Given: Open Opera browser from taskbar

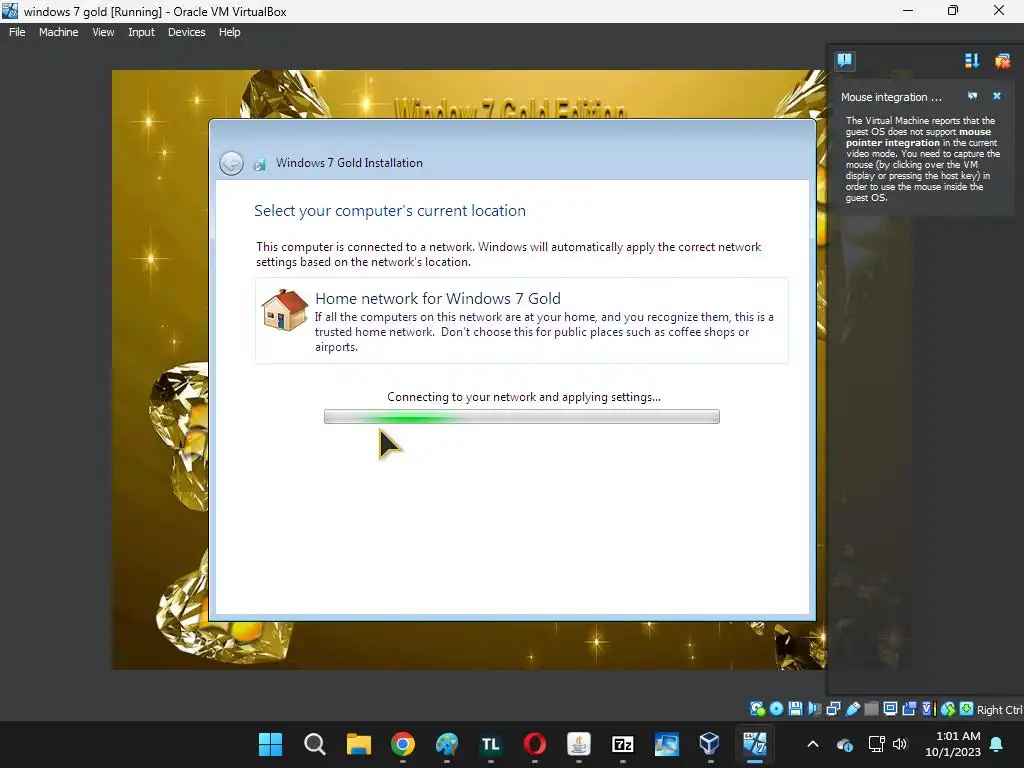Looking at the screenshot, I should (x=535, y=744).
